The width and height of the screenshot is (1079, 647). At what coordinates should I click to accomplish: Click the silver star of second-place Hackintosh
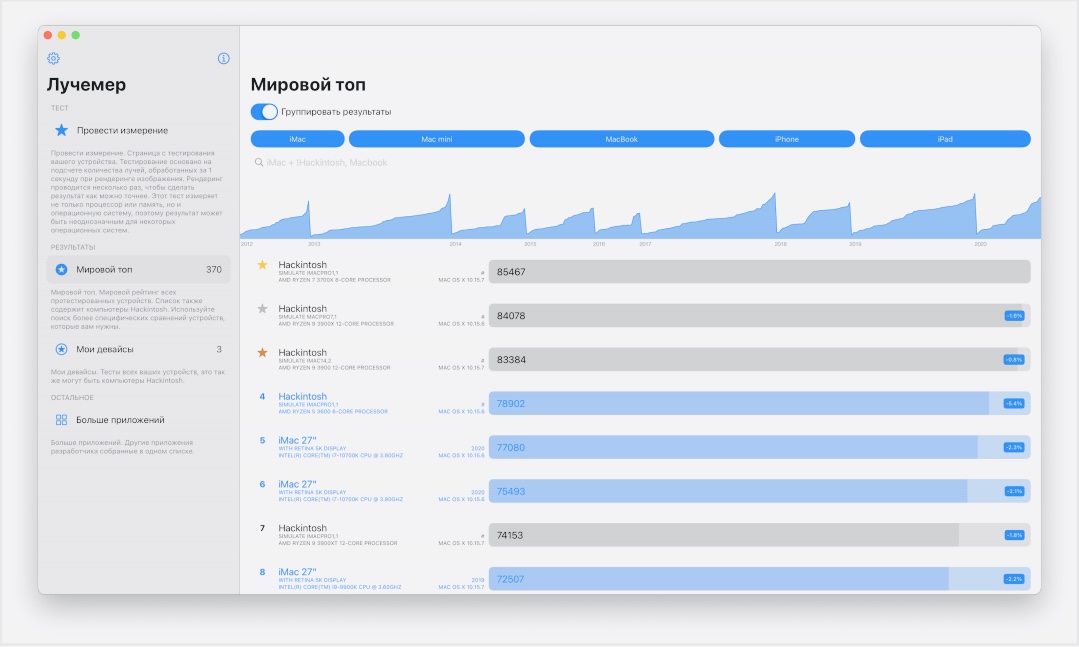(x=262, y=309)
